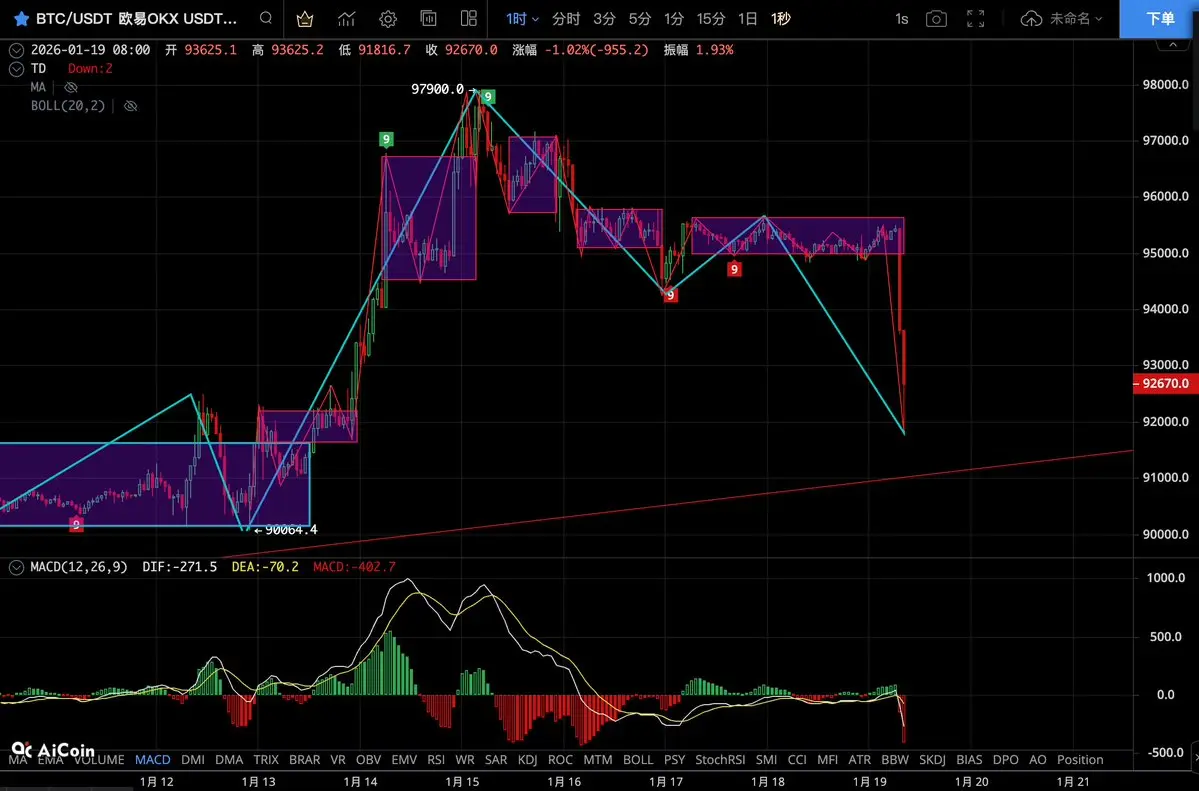Viewport: 1199px width, 791px height.
Task: Enter fullscreen chart mode
Action: 976,18
